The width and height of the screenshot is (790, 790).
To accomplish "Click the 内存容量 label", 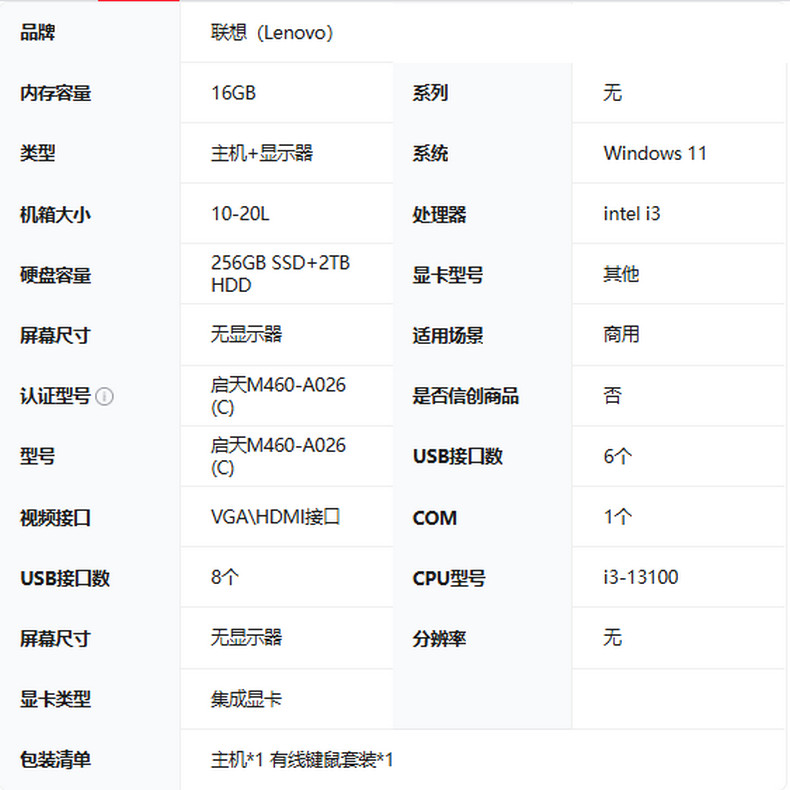I will [55, 93].
